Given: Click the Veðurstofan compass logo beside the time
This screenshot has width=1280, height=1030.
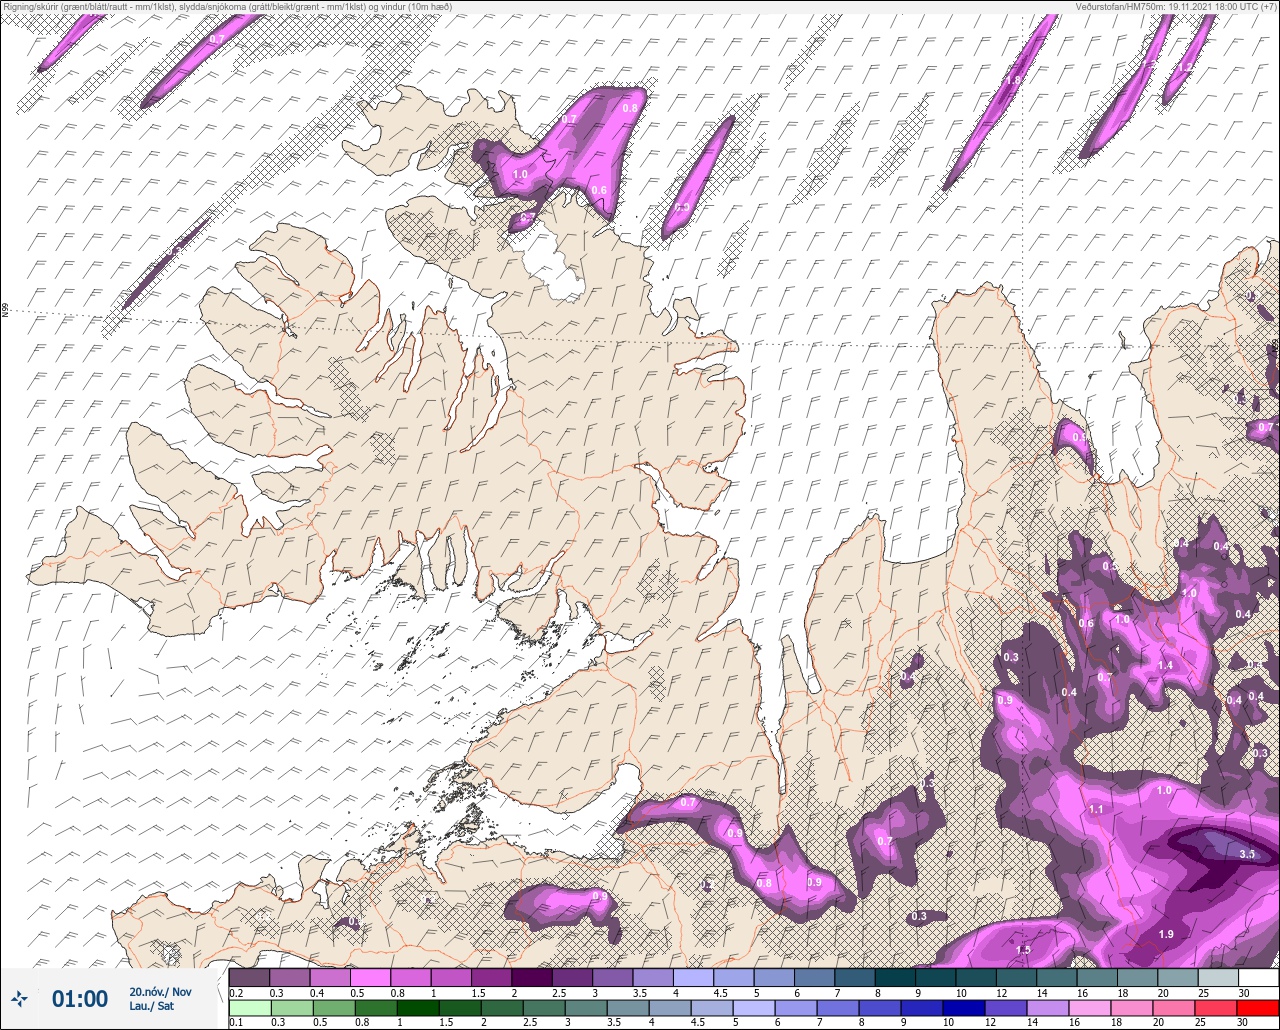Looking at the screenshot, I should pos(20,999).
